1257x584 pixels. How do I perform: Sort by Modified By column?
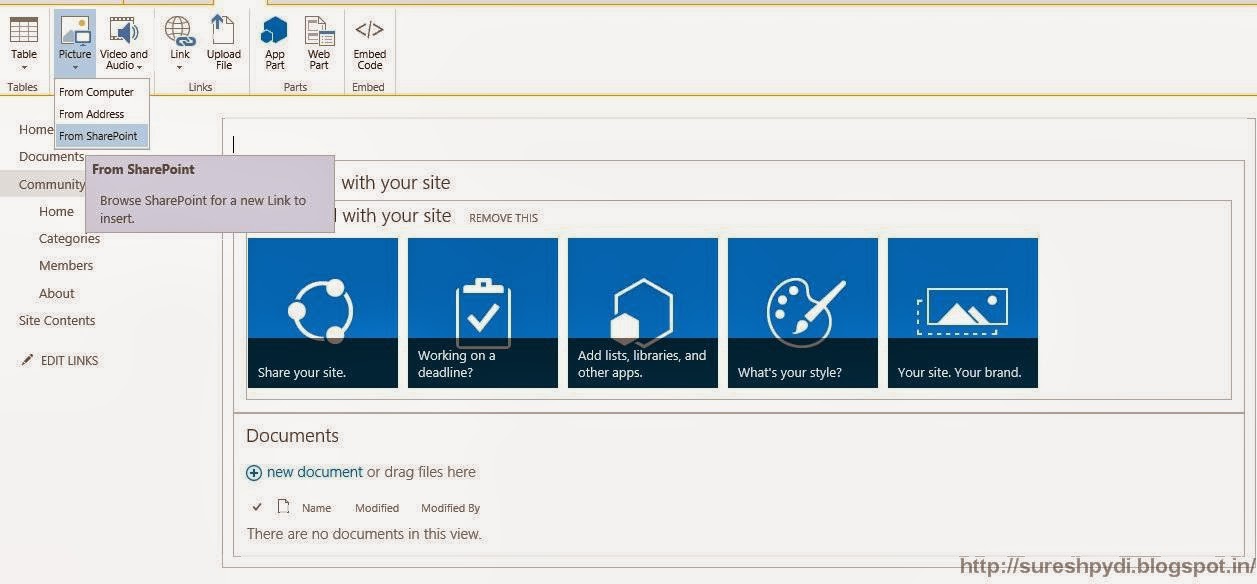tap(450, 508)
